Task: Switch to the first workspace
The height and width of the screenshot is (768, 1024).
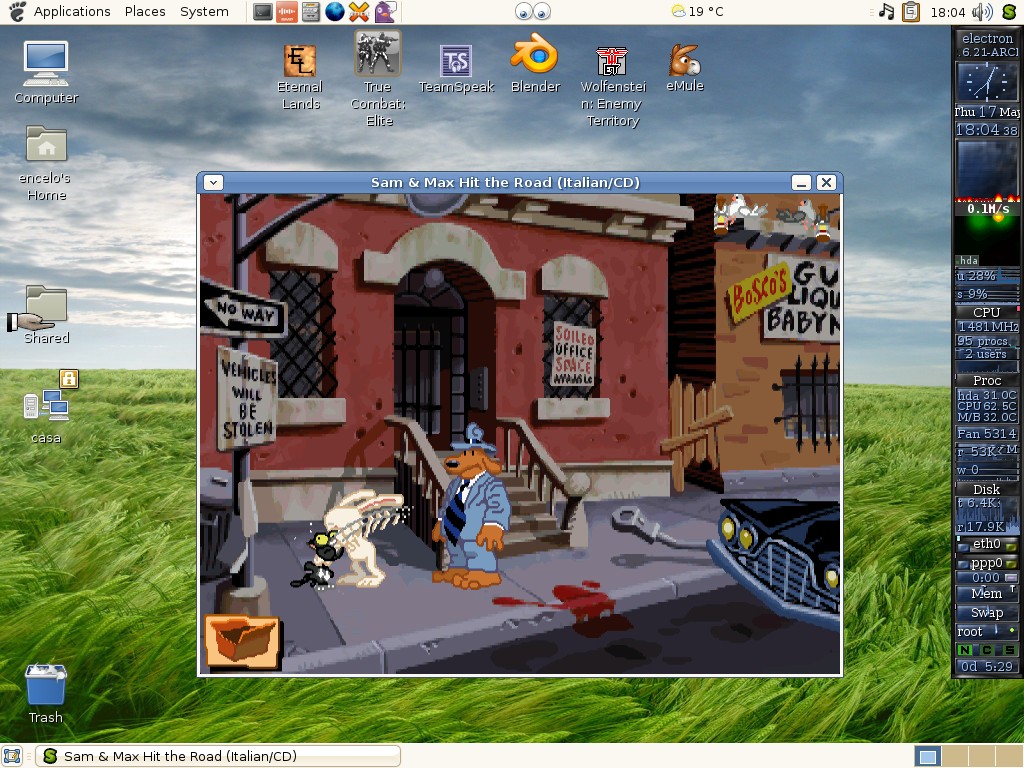Action: point(927,756)
